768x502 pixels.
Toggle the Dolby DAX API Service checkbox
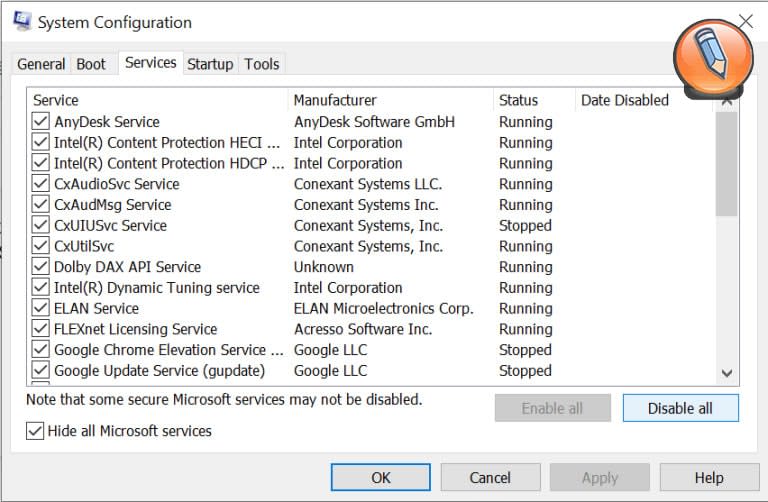coord(40,267)
